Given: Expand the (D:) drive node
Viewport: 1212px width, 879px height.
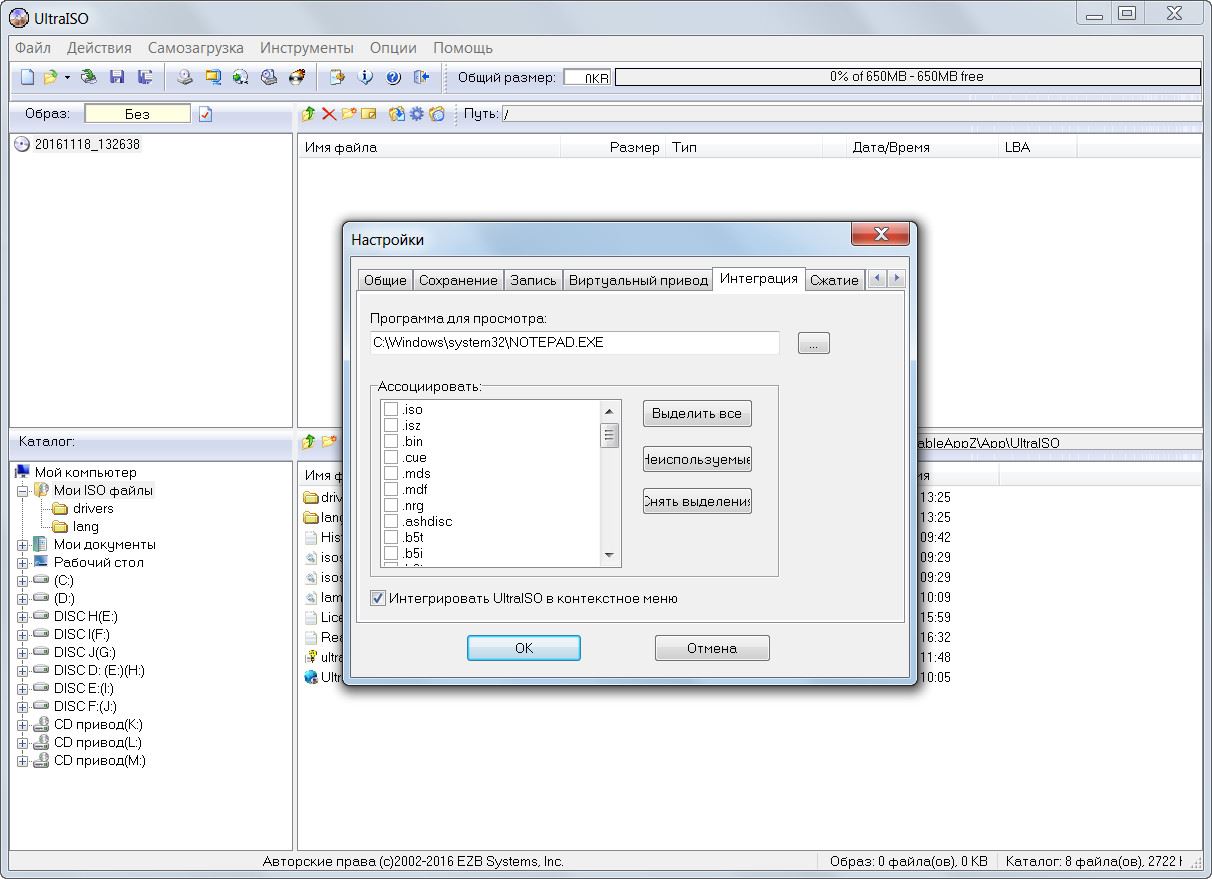Looking at the screenshot, I should tap(22, 599).
